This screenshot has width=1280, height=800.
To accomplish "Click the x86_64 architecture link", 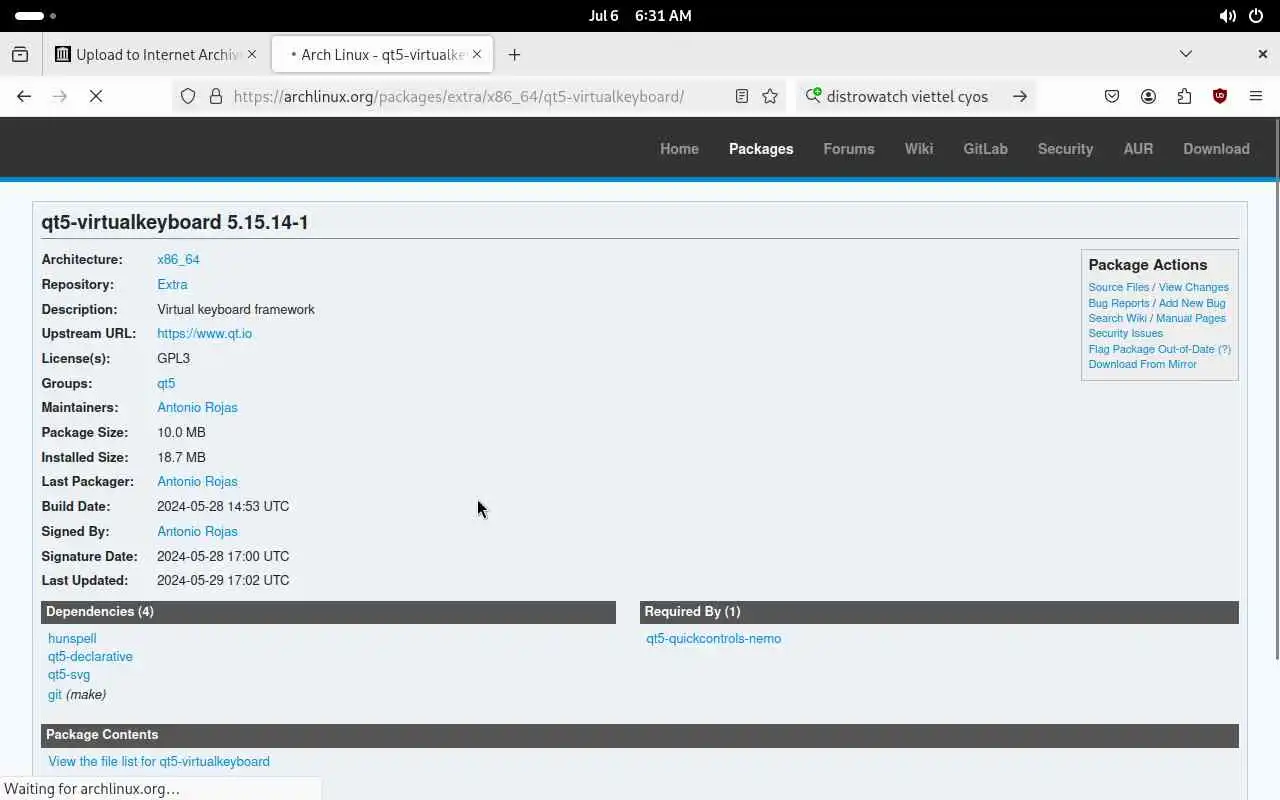I will point(178,259).
